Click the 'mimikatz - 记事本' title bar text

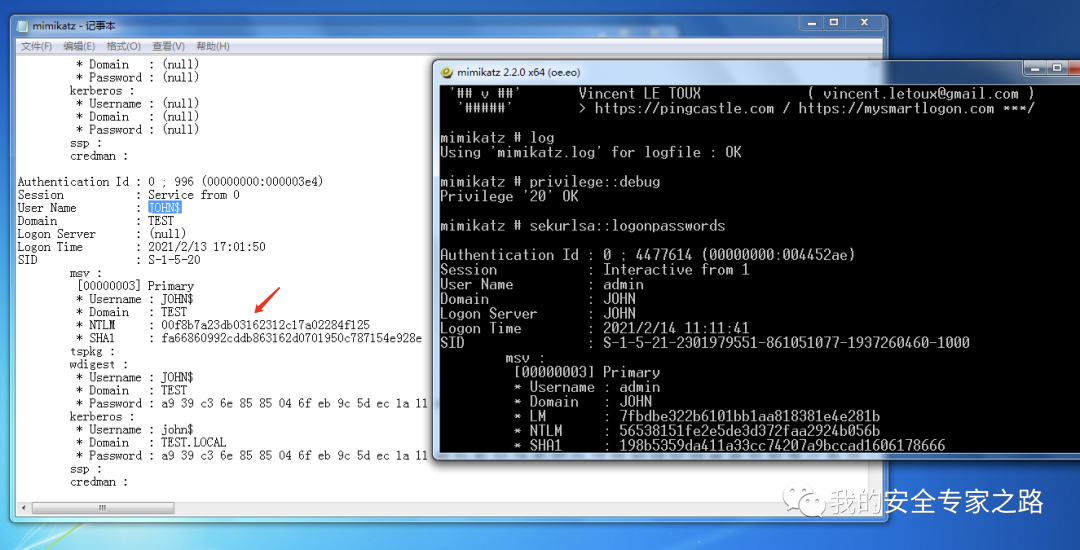coord(74,25)
